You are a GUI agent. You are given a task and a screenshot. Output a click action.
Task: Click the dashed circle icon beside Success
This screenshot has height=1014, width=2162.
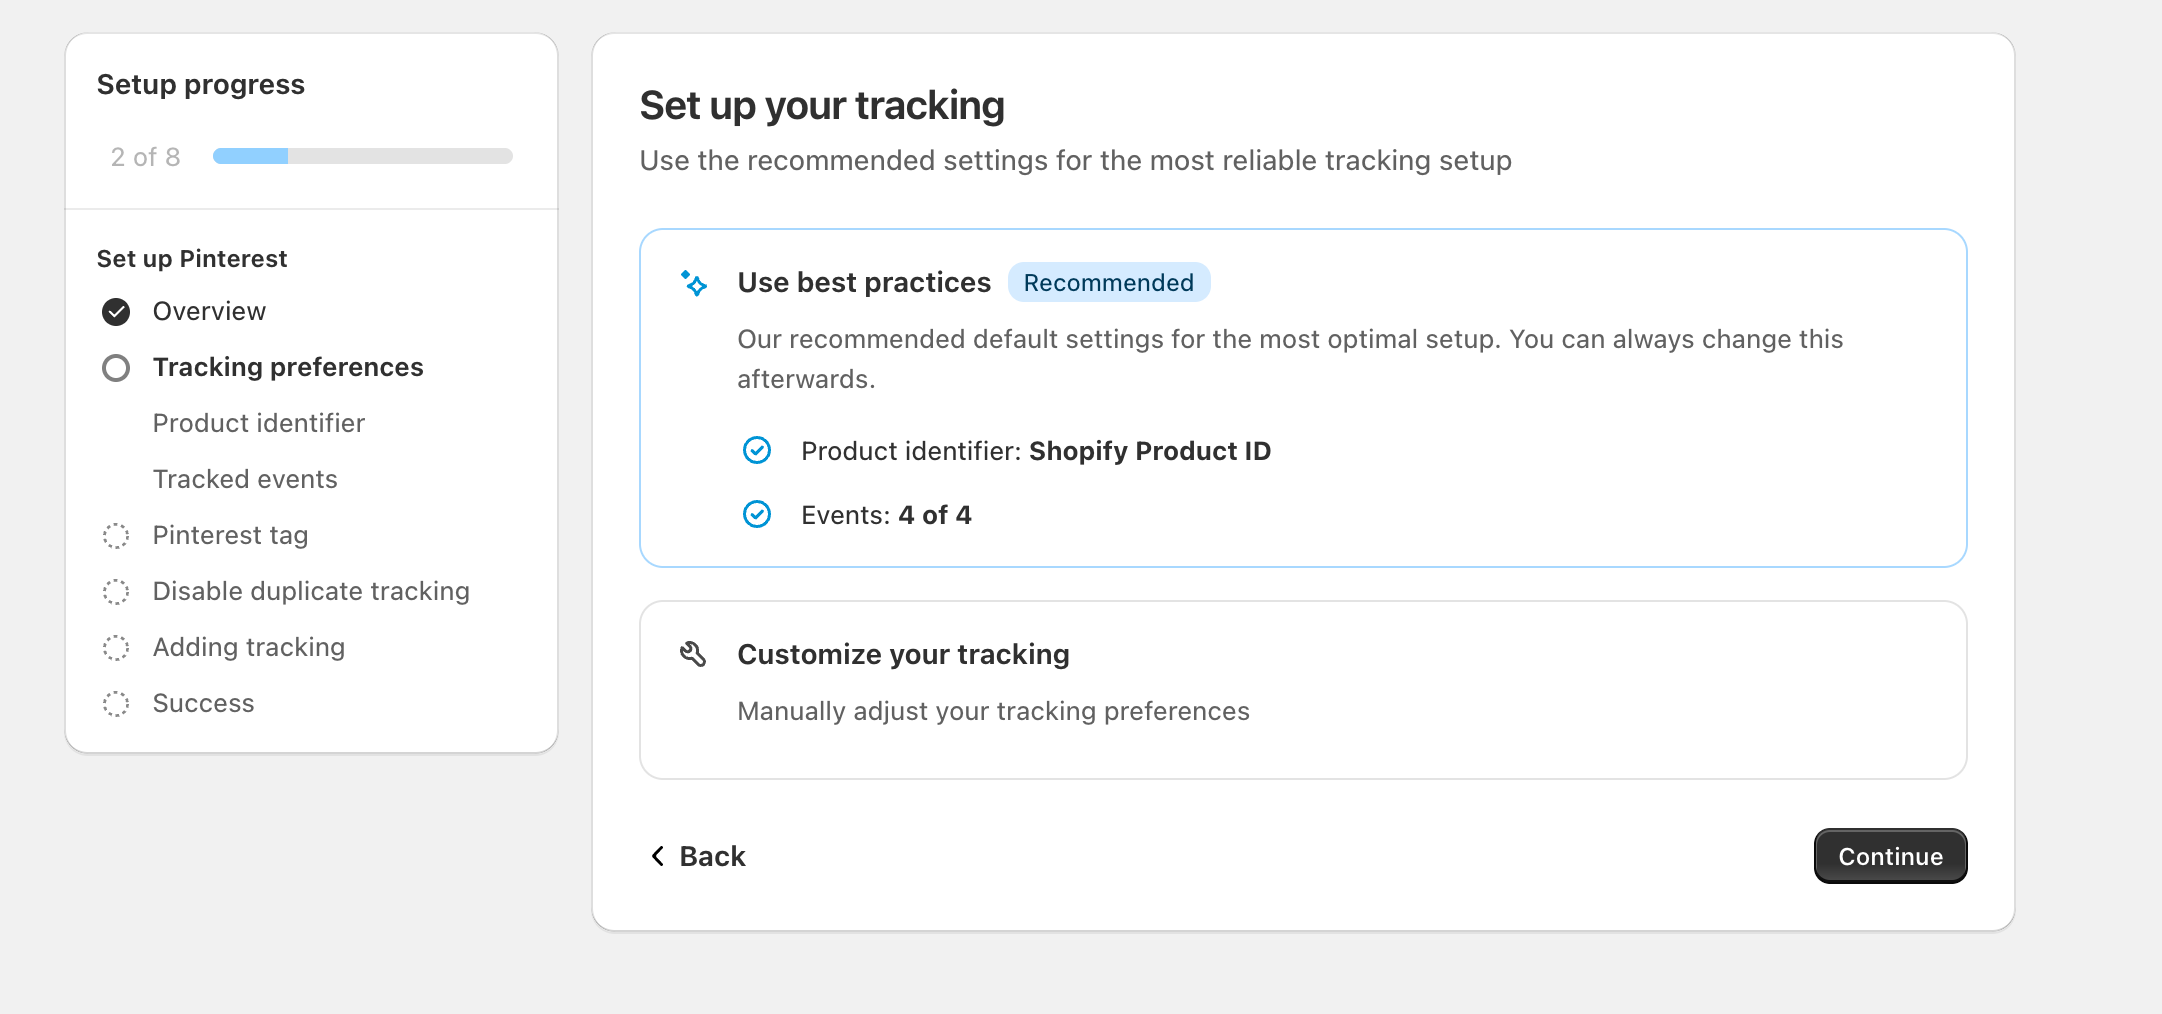tap(116, 704)
